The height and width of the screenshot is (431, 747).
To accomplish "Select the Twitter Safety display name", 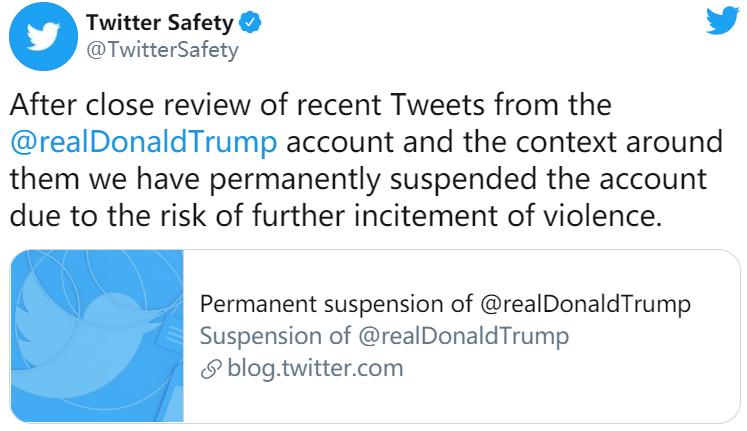I will [160, 22].
